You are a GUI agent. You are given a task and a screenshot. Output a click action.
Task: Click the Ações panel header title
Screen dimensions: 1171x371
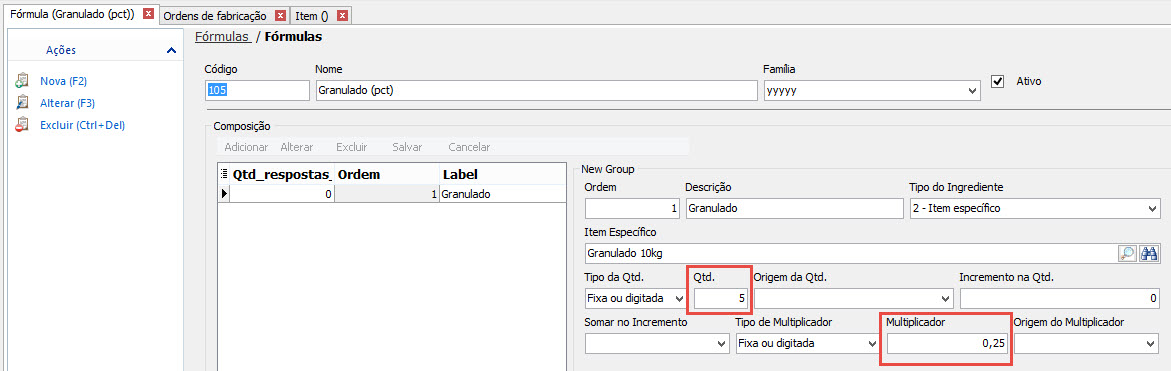coord(61,50)
